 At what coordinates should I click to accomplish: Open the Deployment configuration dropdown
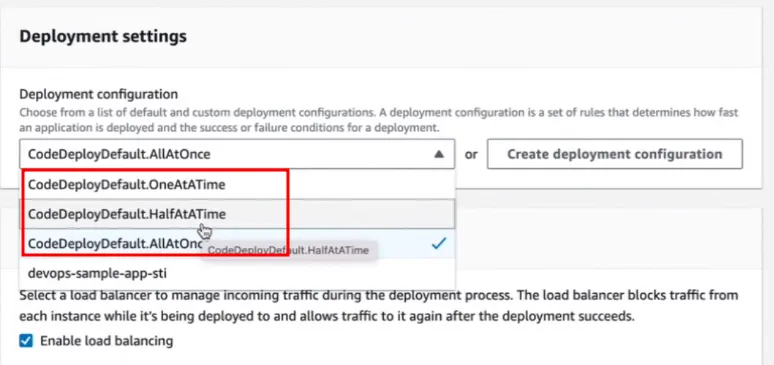click(x=237, y=154)
